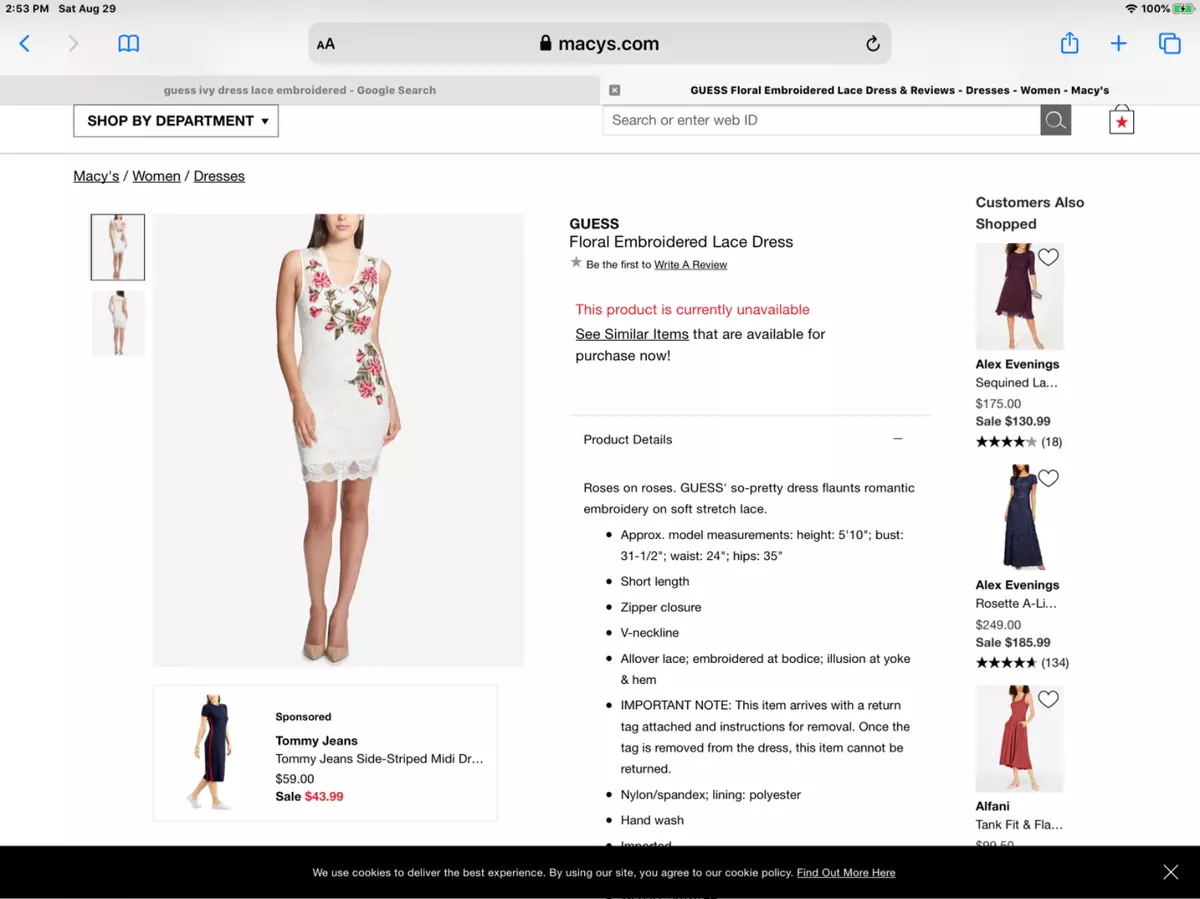1200x899 pixels.
Task: Reload the page with refresh icon
Action: click(x=872, y=43)
